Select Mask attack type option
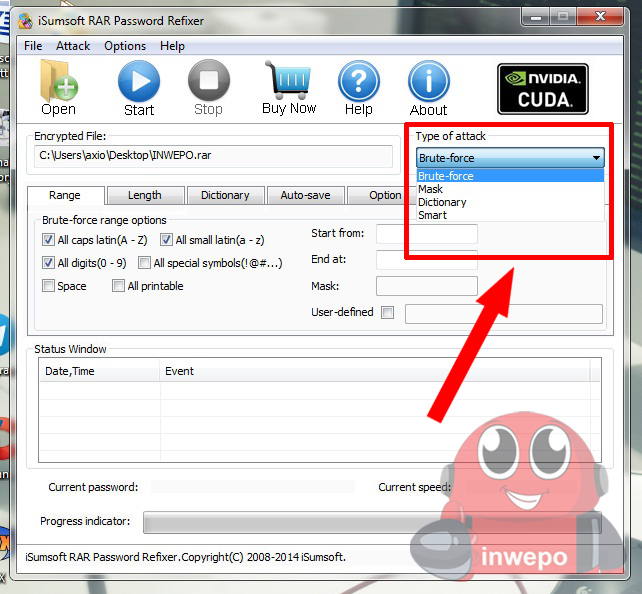The image size is (642, 594). pyautogui.click(x=510, y=189)
